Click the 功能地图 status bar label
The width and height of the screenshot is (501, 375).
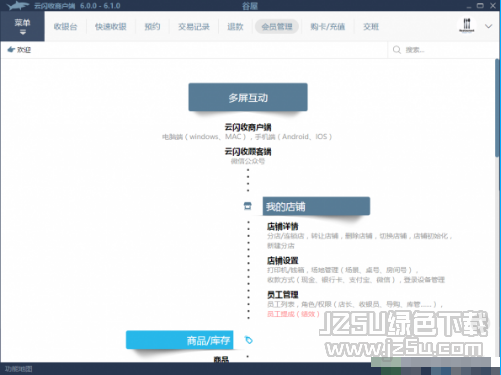[19, 369]
